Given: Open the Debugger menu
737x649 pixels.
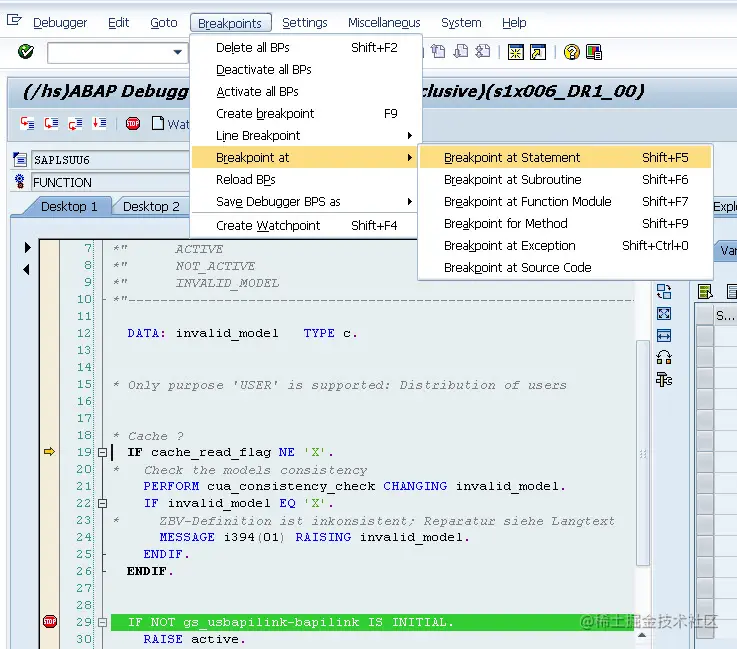Looking at the screenshot, I should pos(60,23).
